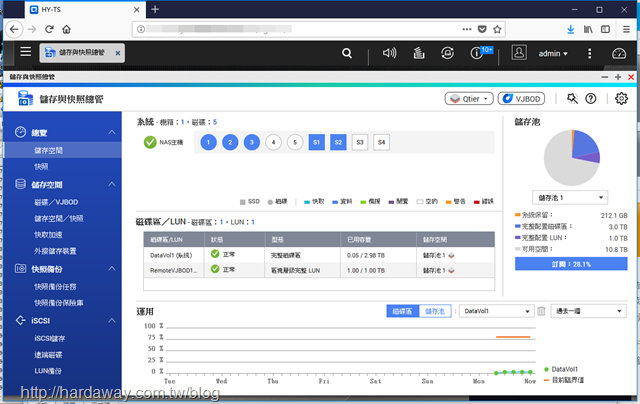
Task: Open 外接儲存裝置 in the sidebar
Action: click(55, 251)
